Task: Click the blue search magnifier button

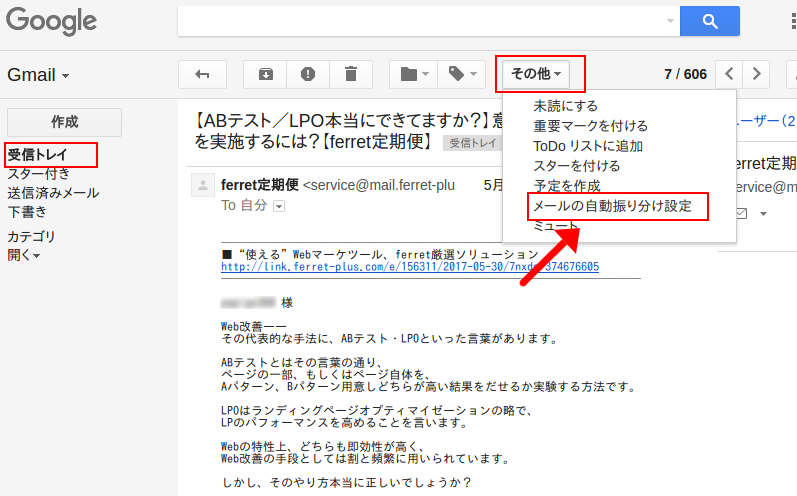Action: [710, 21]
